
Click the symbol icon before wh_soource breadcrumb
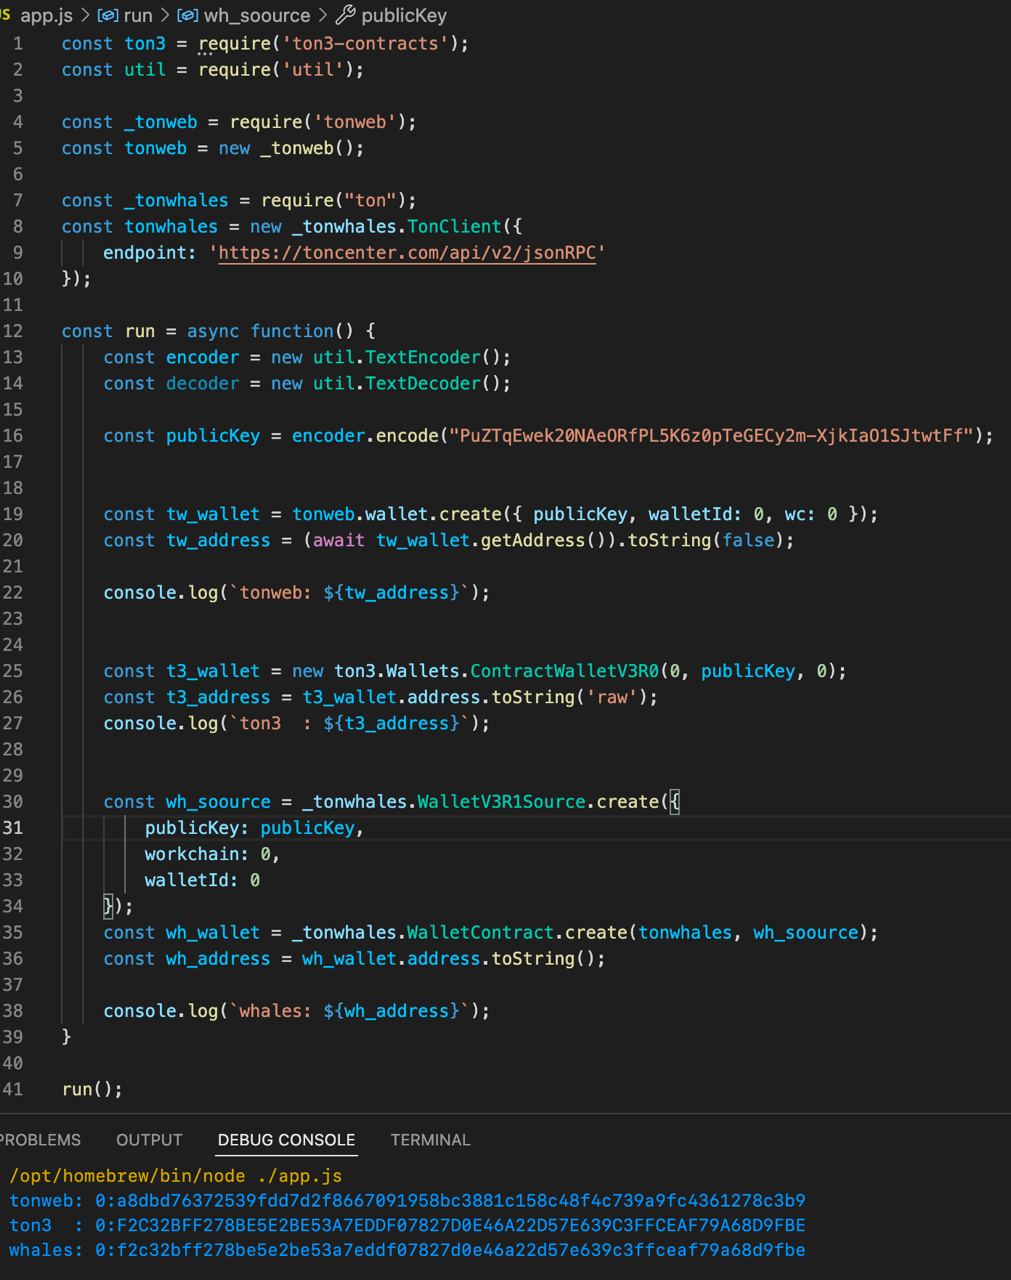tap(188, 15)
